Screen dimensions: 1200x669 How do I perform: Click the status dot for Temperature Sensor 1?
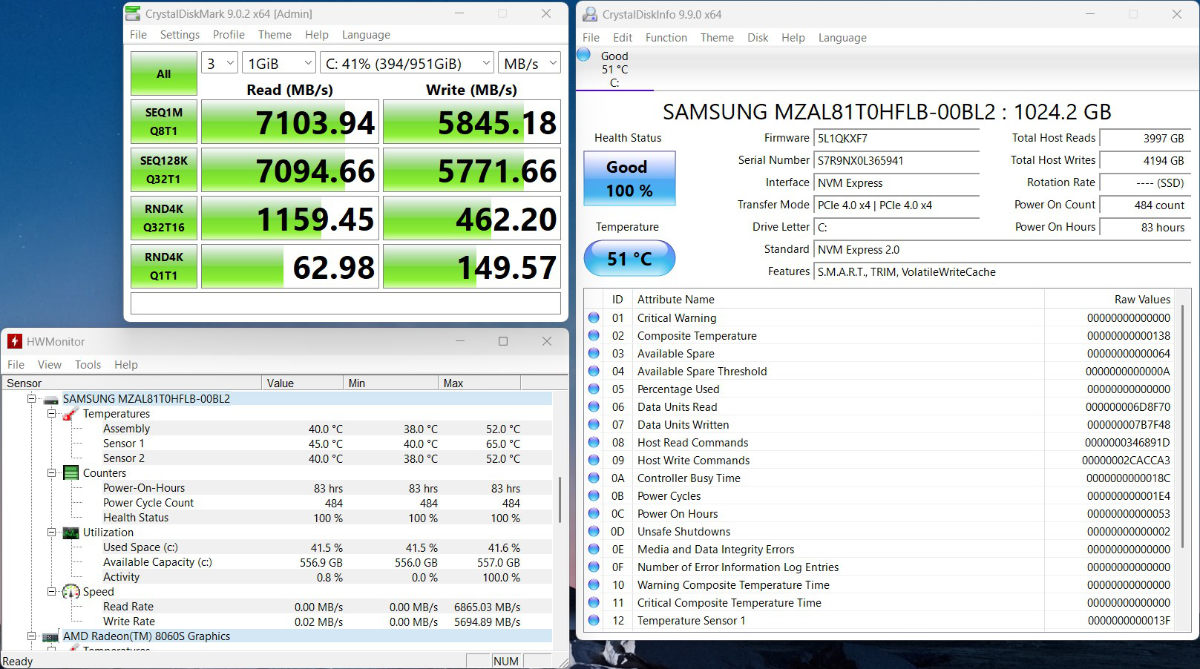click(594, 620)
